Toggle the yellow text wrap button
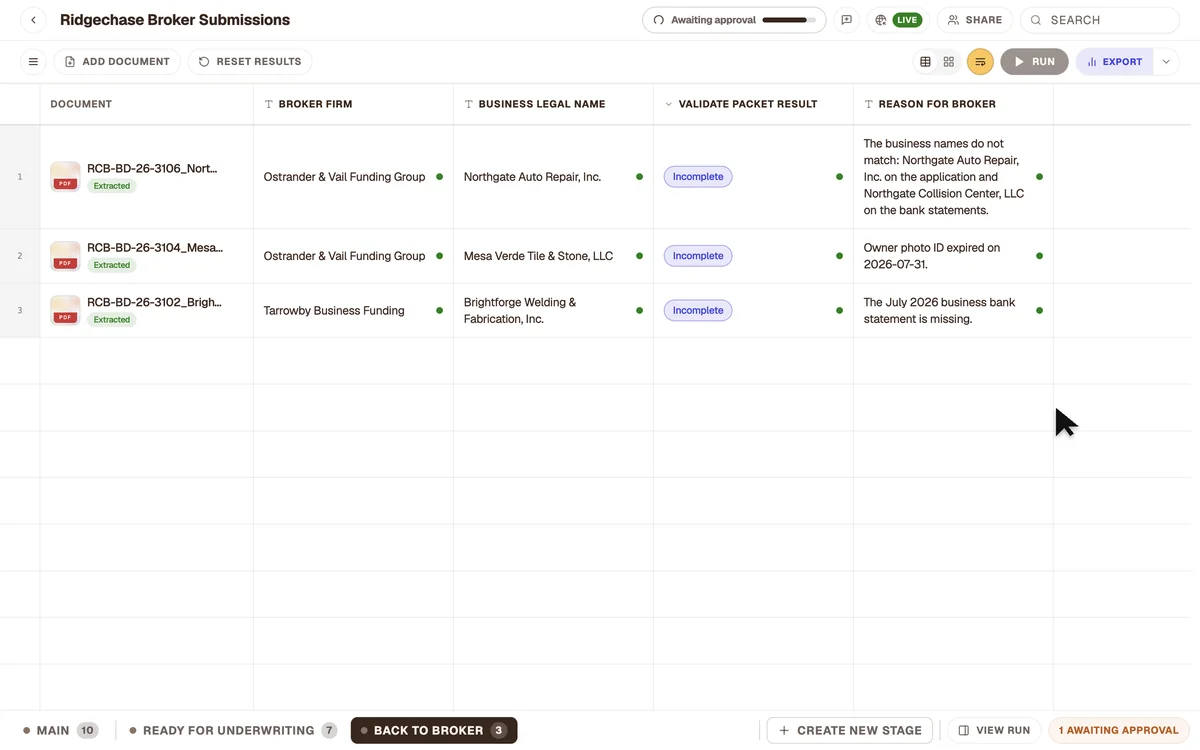Viewport: 1200px width, 750px height. click(980, 62)
